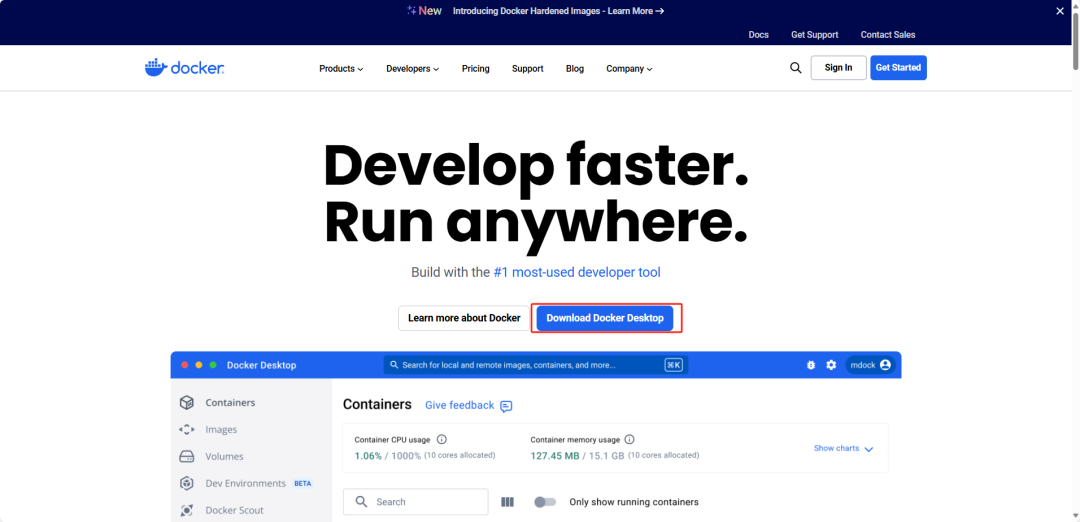This screenshot has height=522, width=1080.
Task: Click the Dev Environments label in the sidebar
Action: [245, 483]
